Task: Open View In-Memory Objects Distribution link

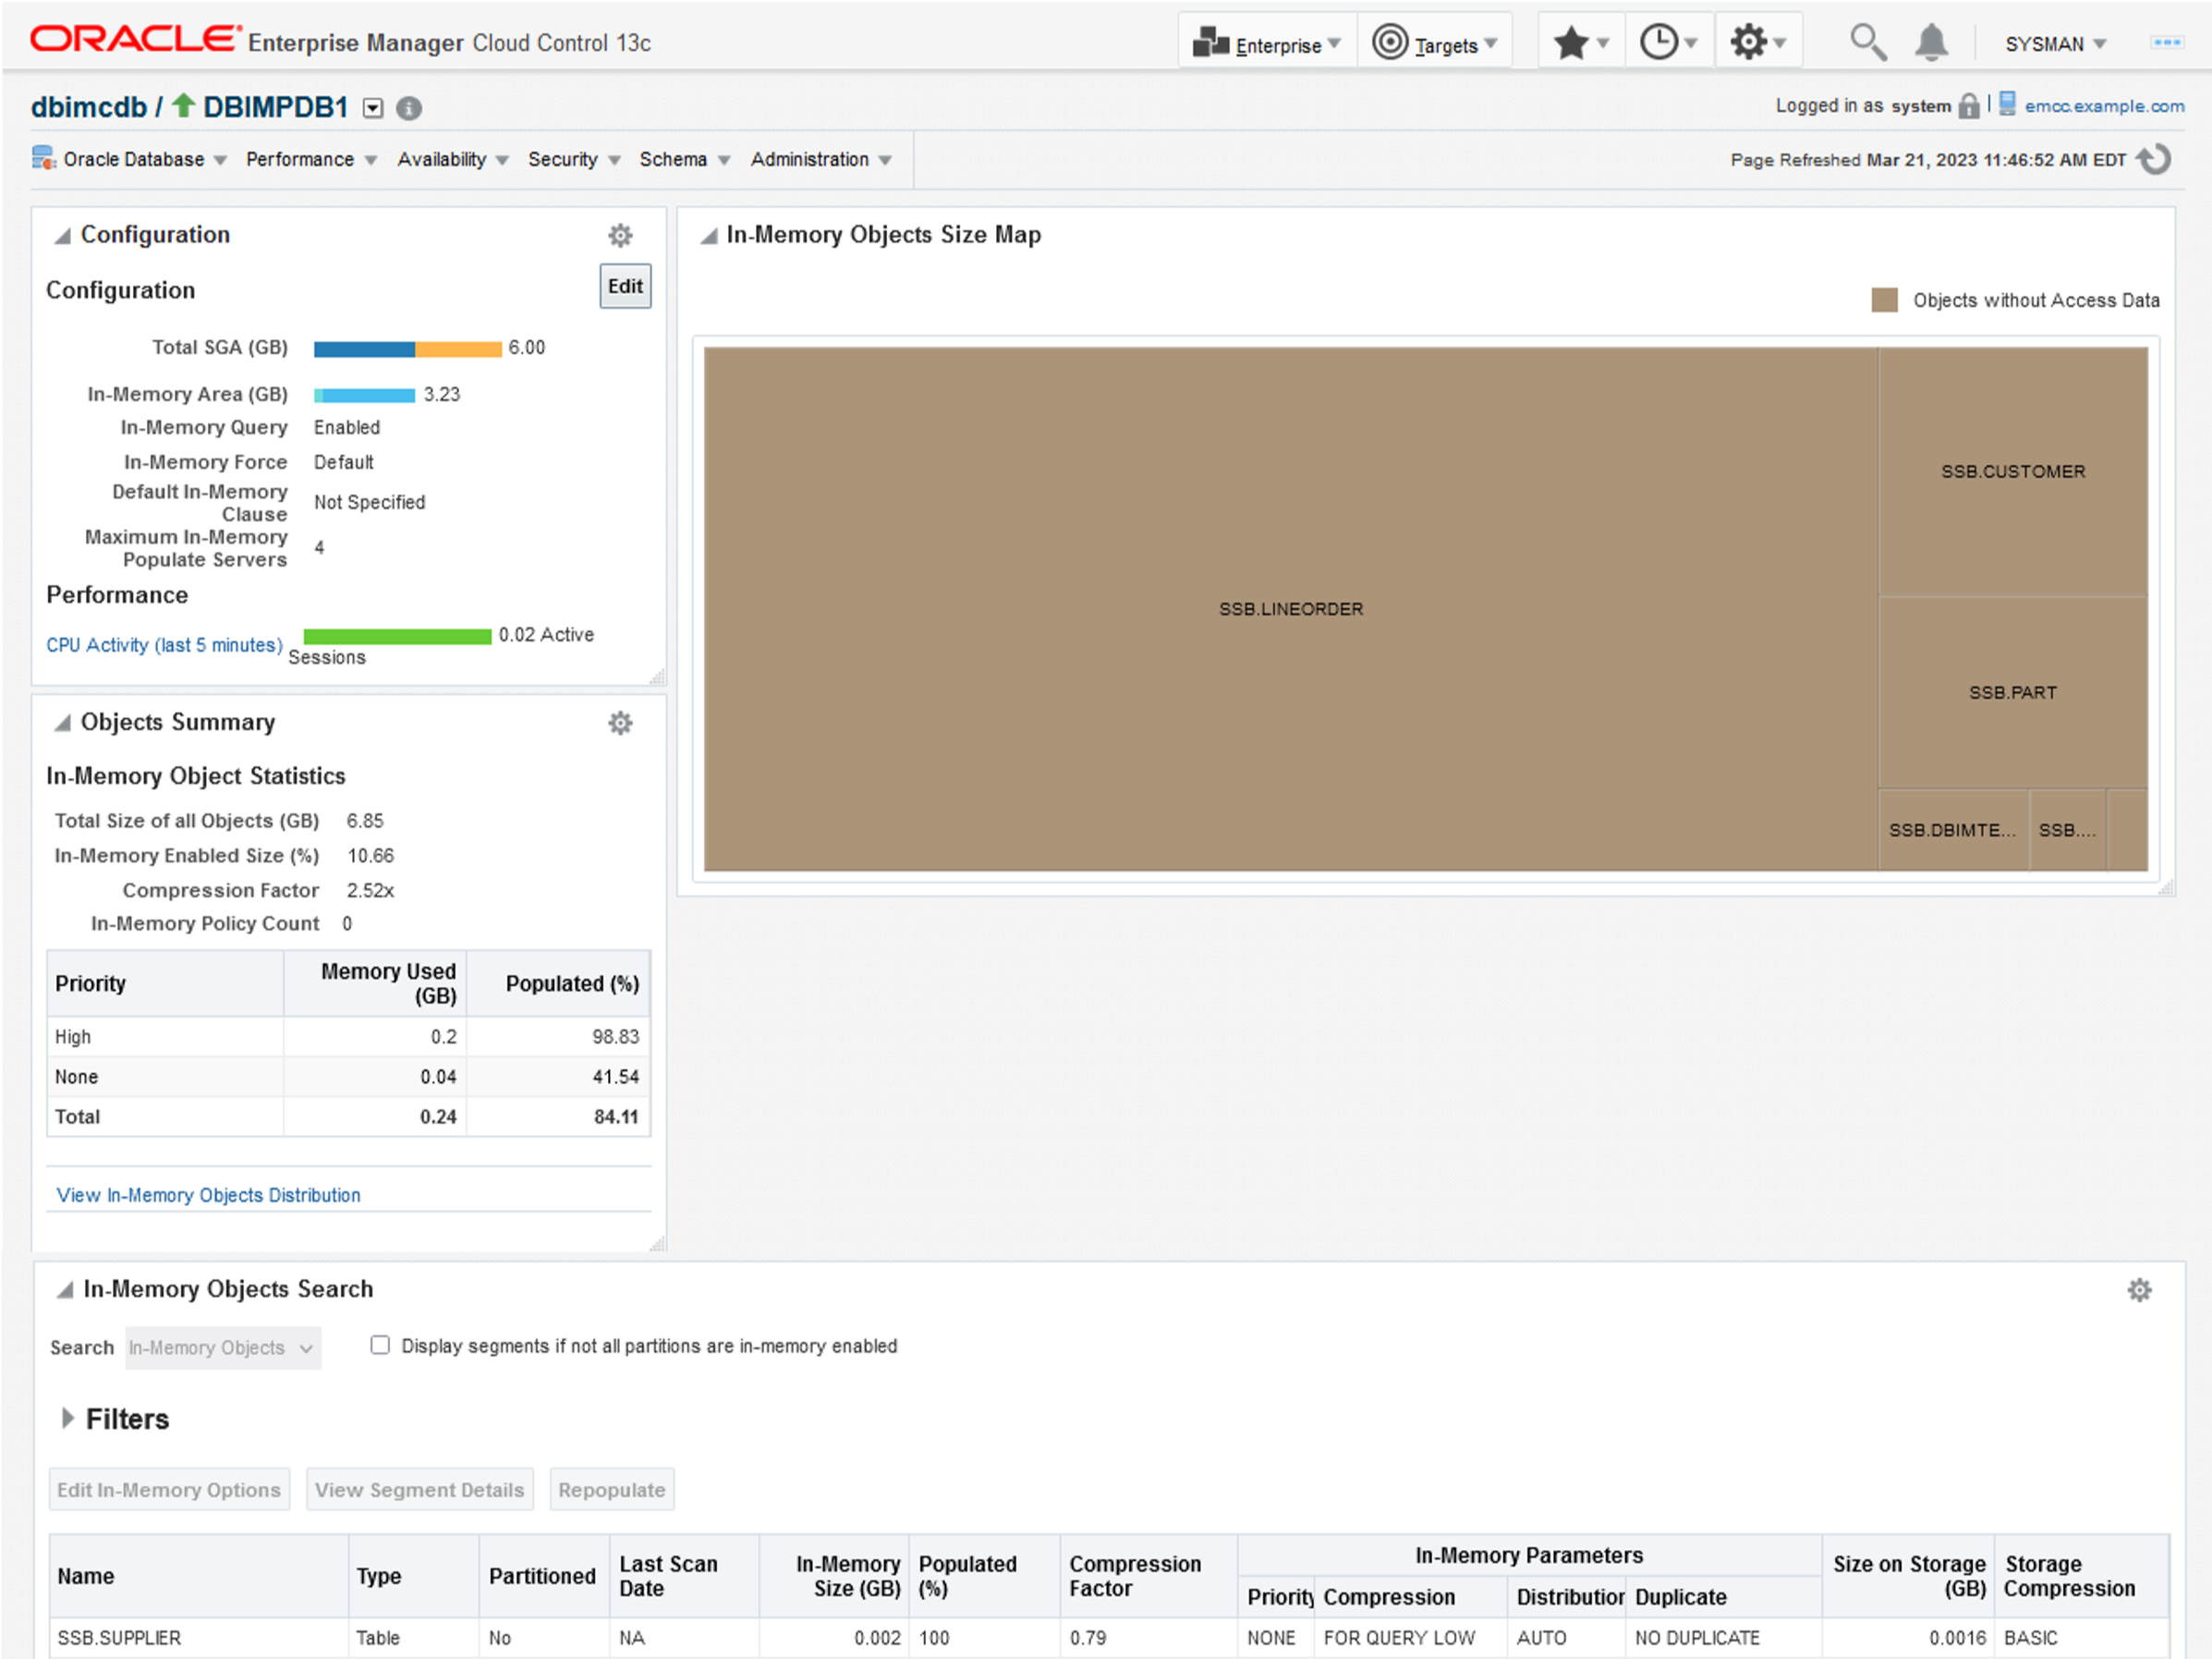Action: [207, 1194]
